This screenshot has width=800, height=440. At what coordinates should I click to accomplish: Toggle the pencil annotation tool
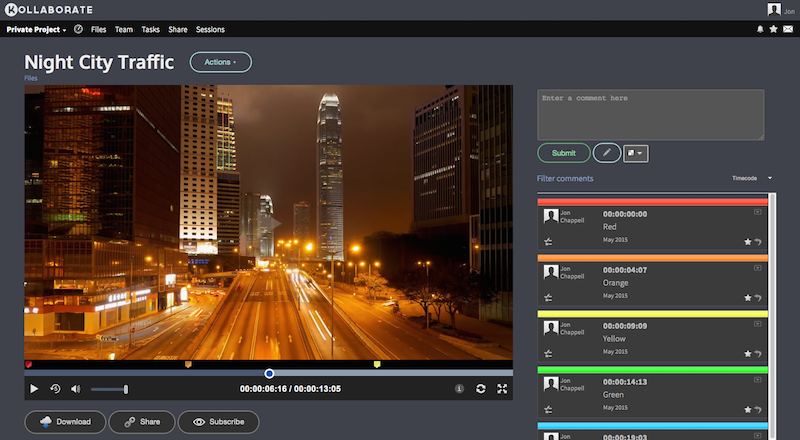point(607,153)
